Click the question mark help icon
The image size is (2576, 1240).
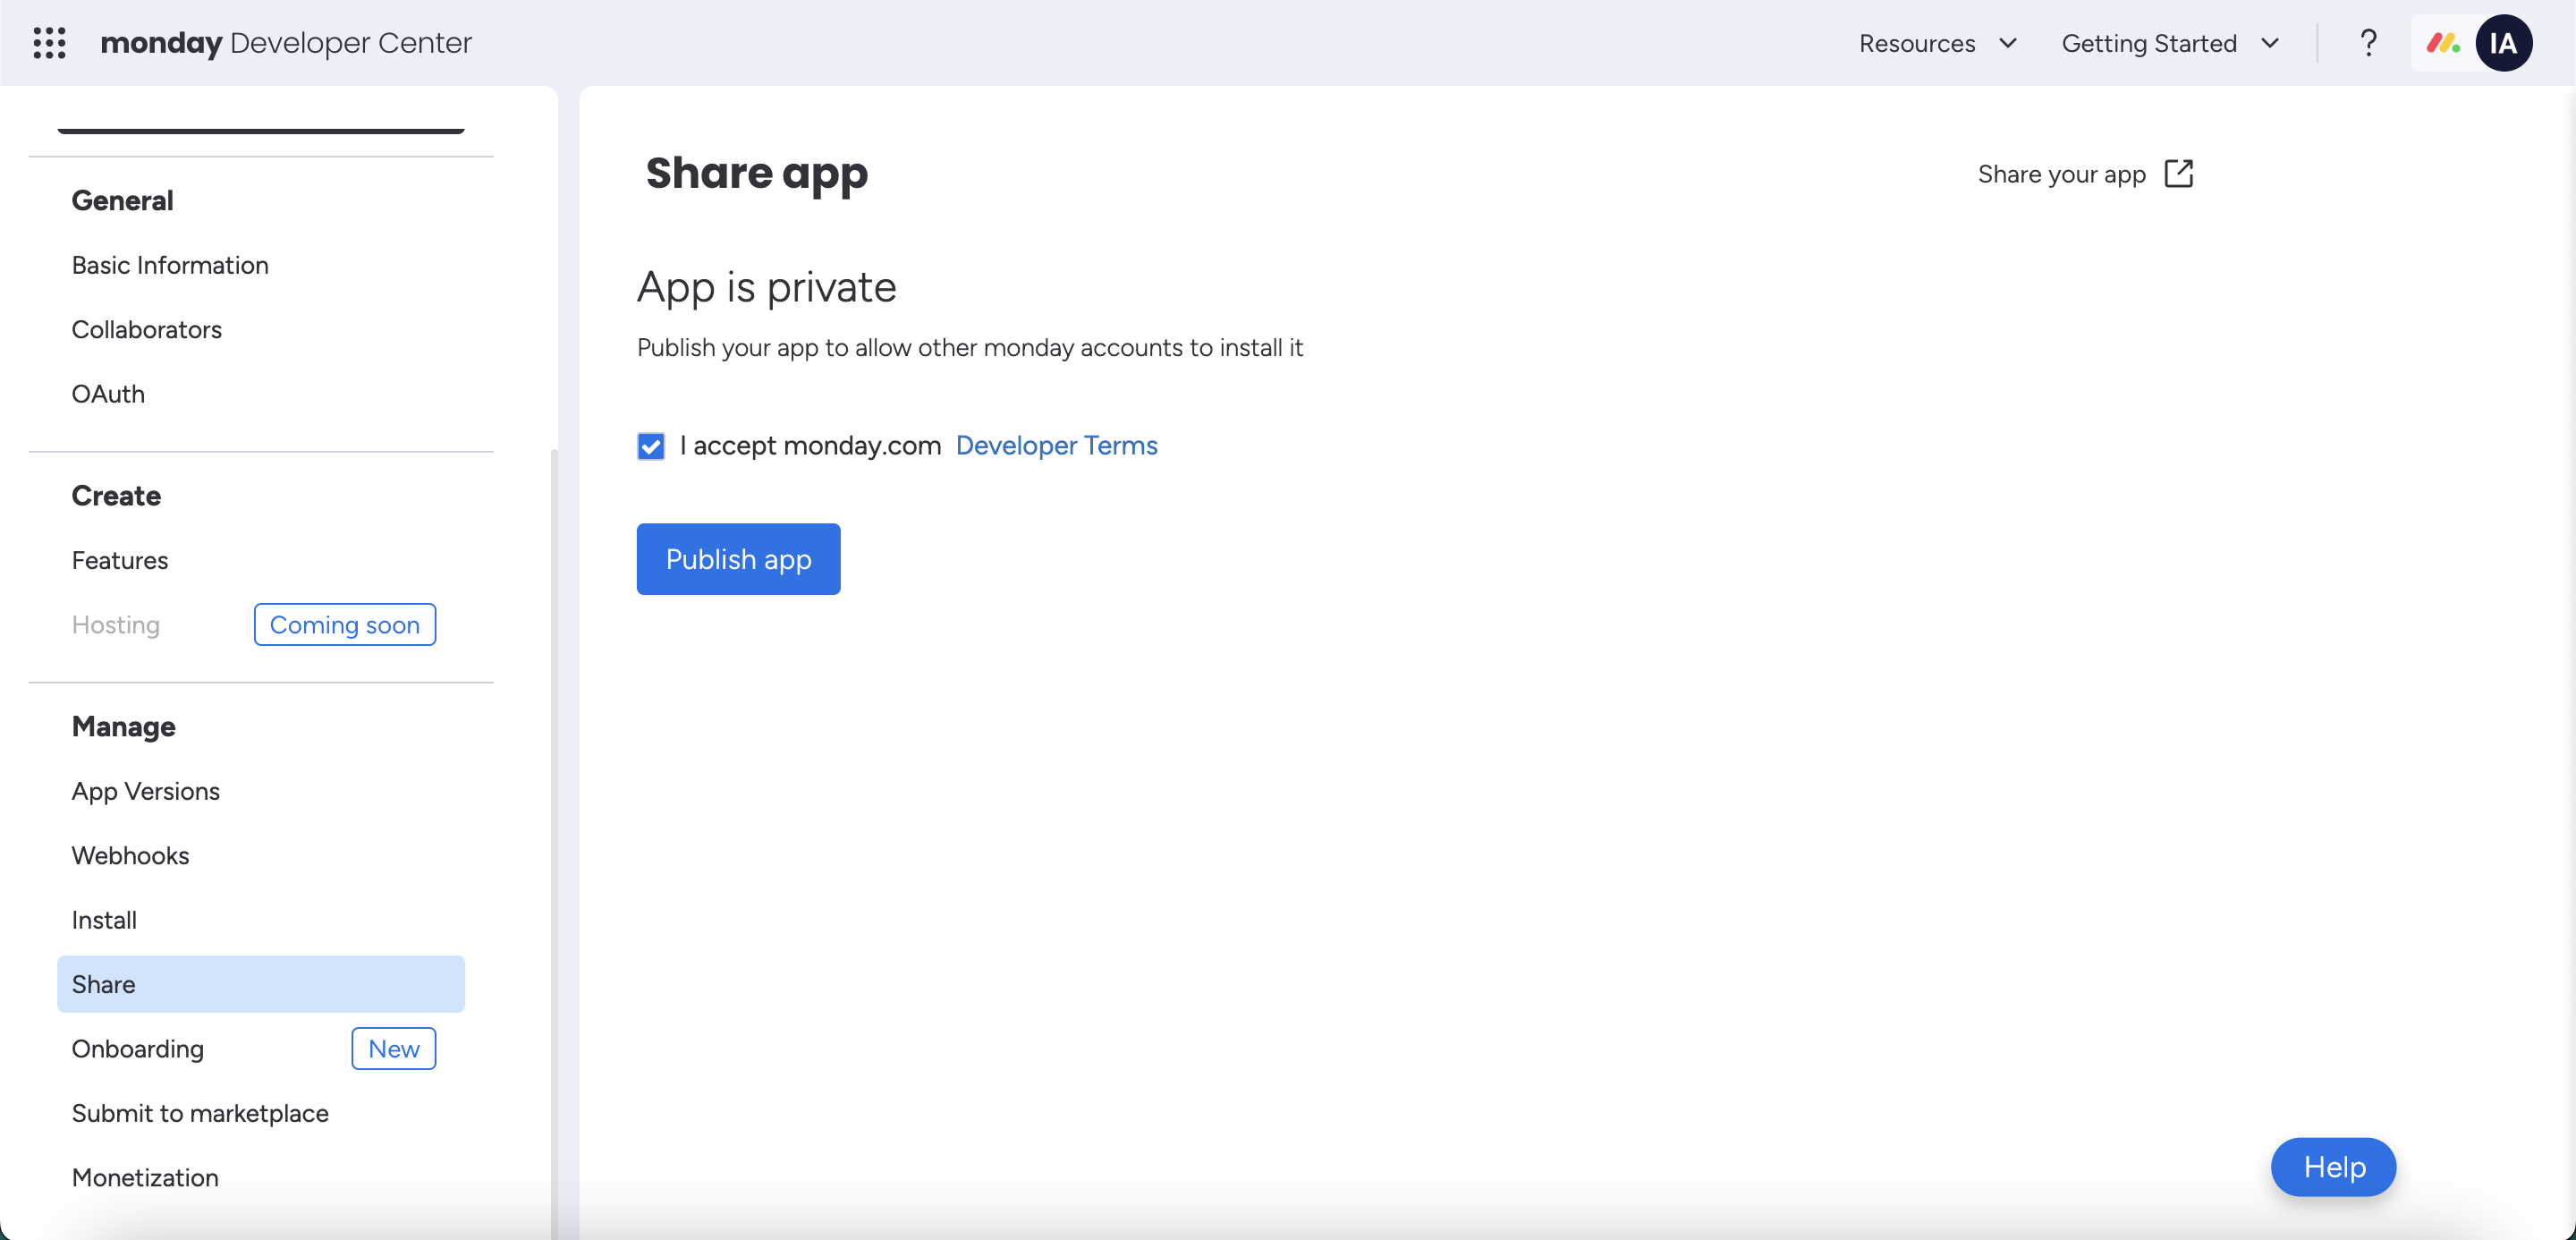2367,43
